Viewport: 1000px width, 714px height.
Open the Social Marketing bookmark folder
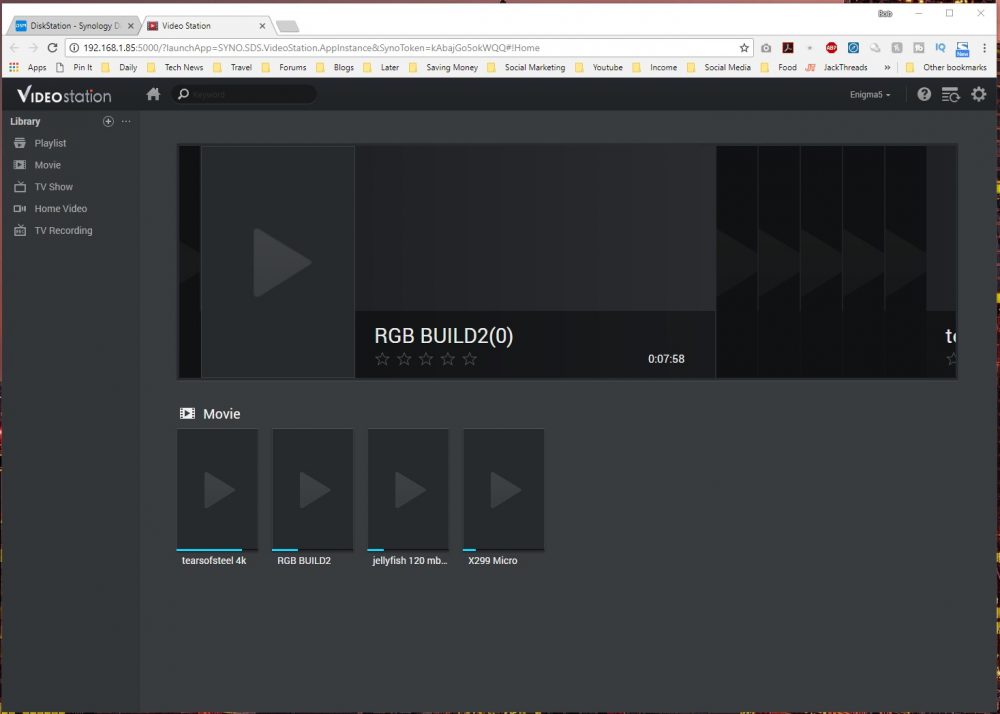coord(526,67)
